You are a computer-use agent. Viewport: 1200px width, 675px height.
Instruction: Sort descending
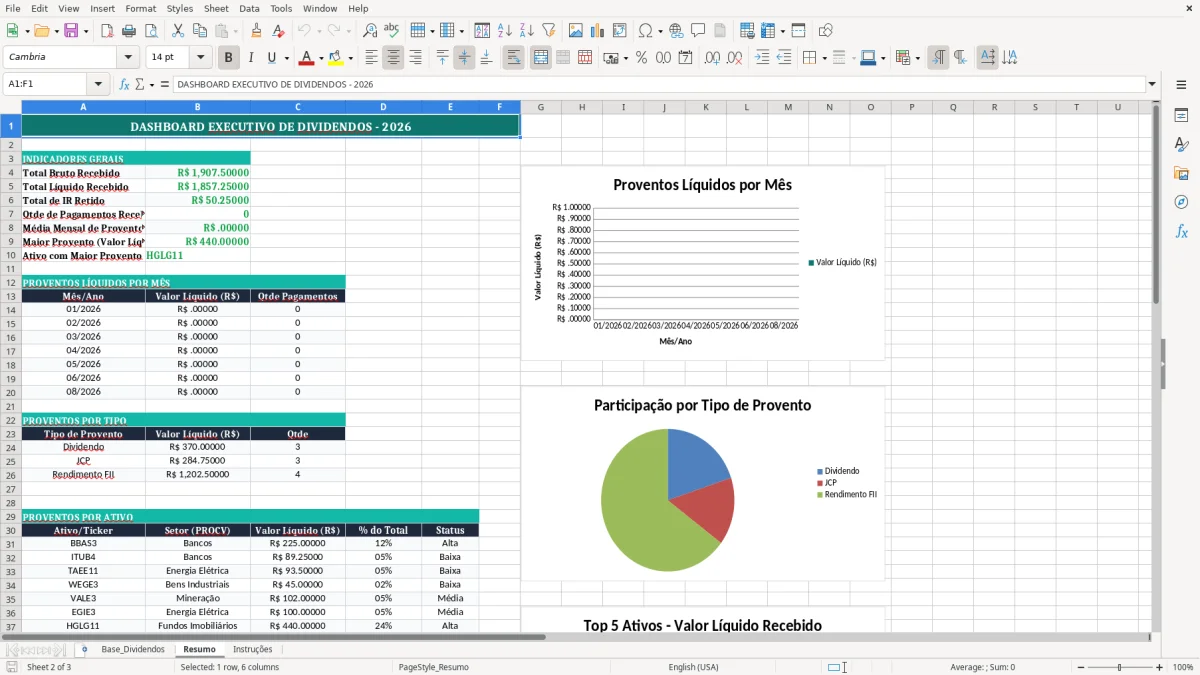[x=526, y=31]
